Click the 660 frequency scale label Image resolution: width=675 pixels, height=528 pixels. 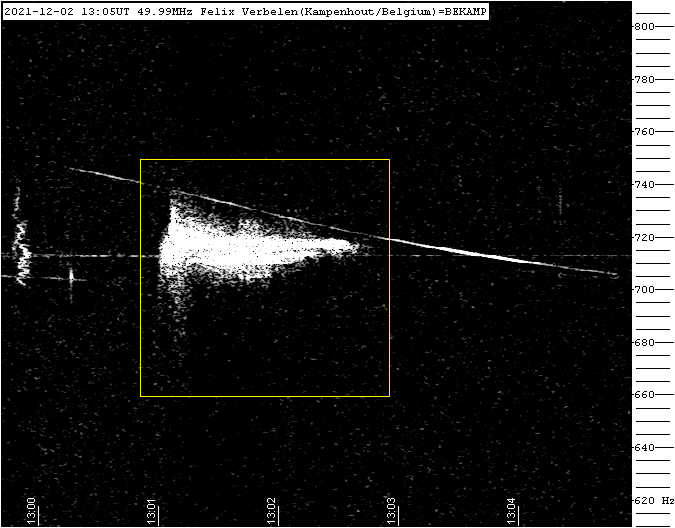(644, 394)
